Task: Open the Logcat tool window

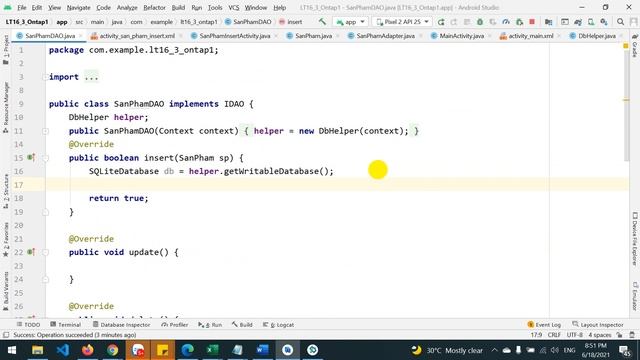Action: click(278, 325)
